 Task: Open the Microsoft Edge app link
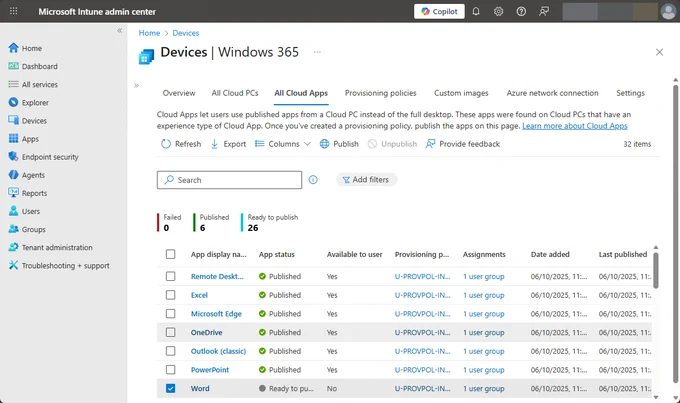pos(216,314)
